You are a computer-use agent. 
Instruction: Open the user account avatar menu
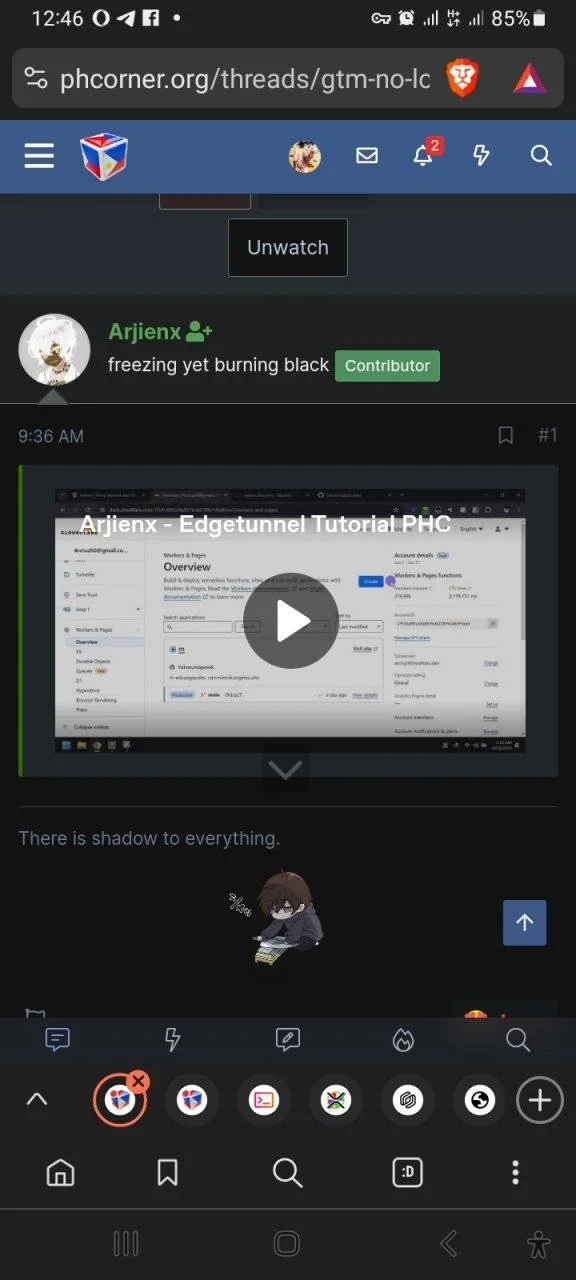(305, 156)
